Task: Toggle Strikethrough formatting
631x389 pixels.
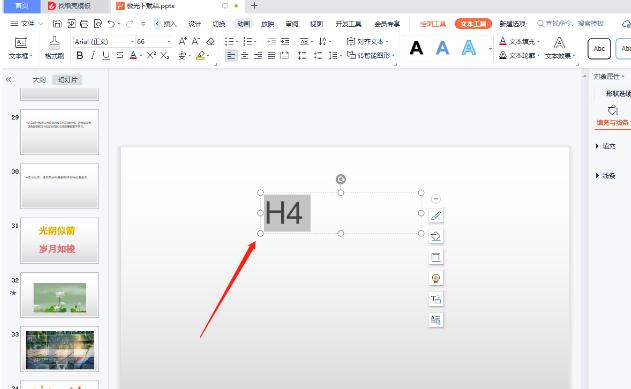Action: coord(120,55)
